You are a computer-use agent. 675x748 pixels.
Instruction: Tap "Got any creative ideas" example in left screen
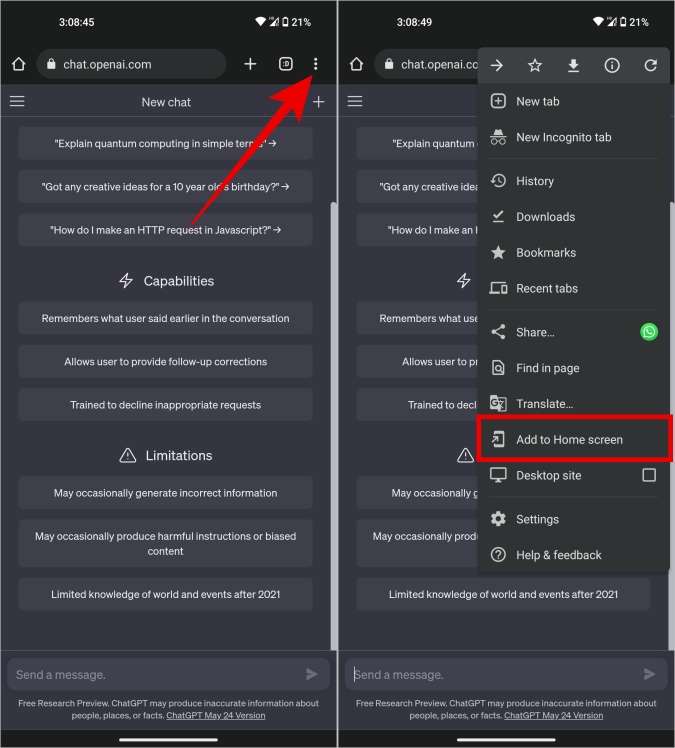tap(166, 187)
